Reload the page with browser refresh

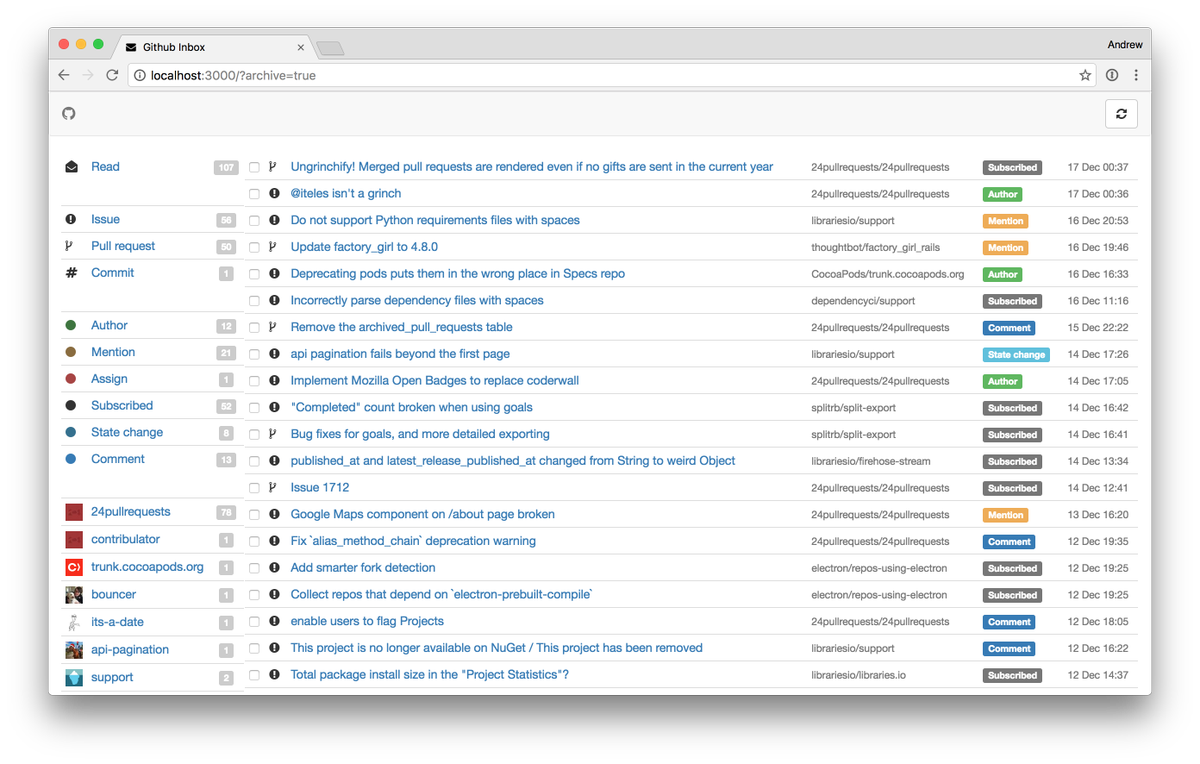click(112, 75)
